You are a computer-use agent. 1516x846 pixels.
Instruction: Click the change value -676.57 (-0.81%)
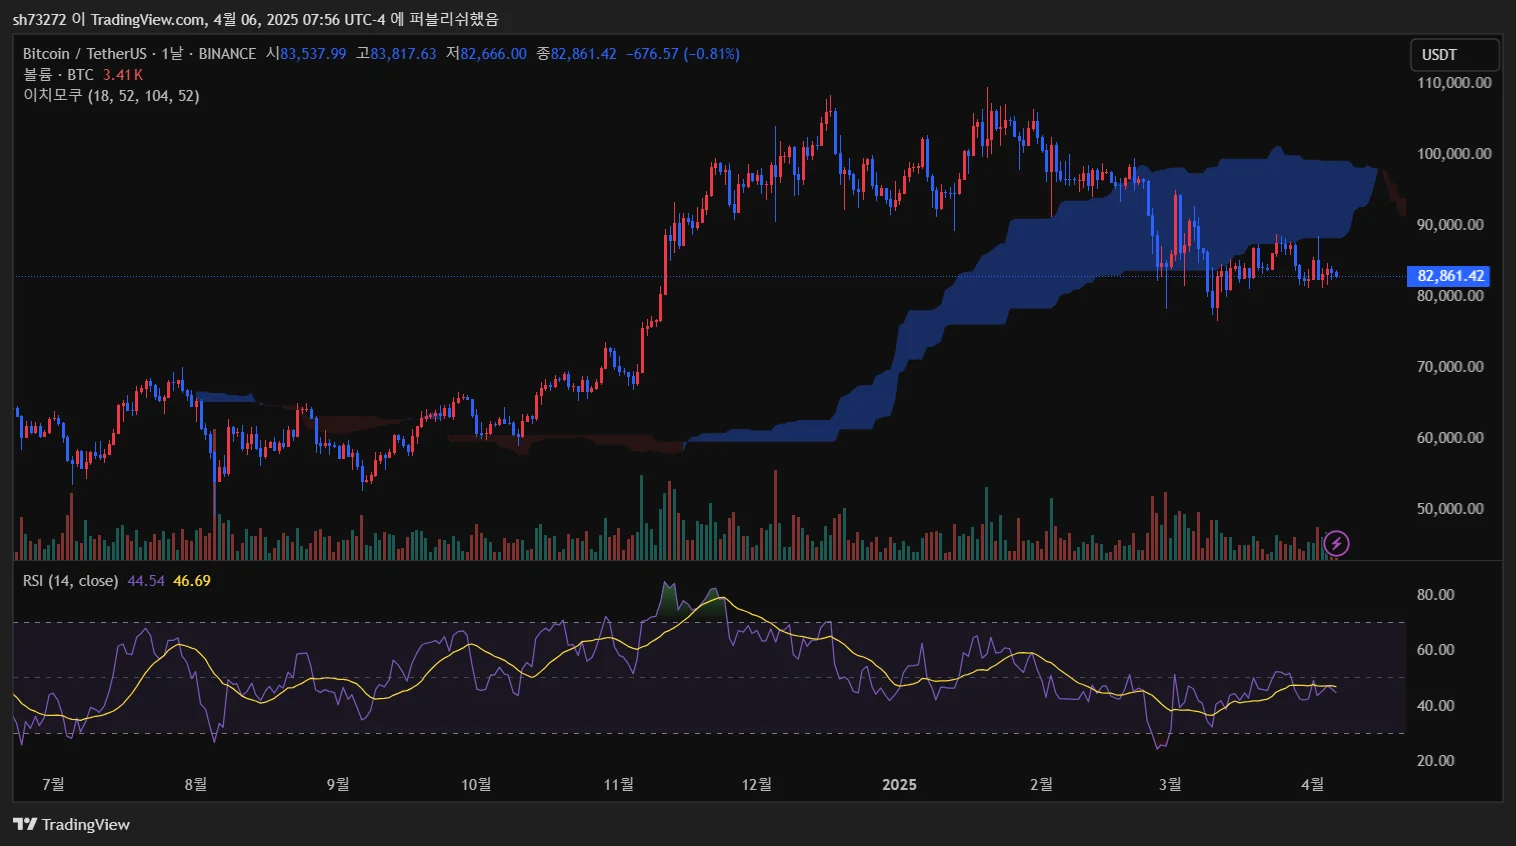pyautogui.click(x=683, y=54)
